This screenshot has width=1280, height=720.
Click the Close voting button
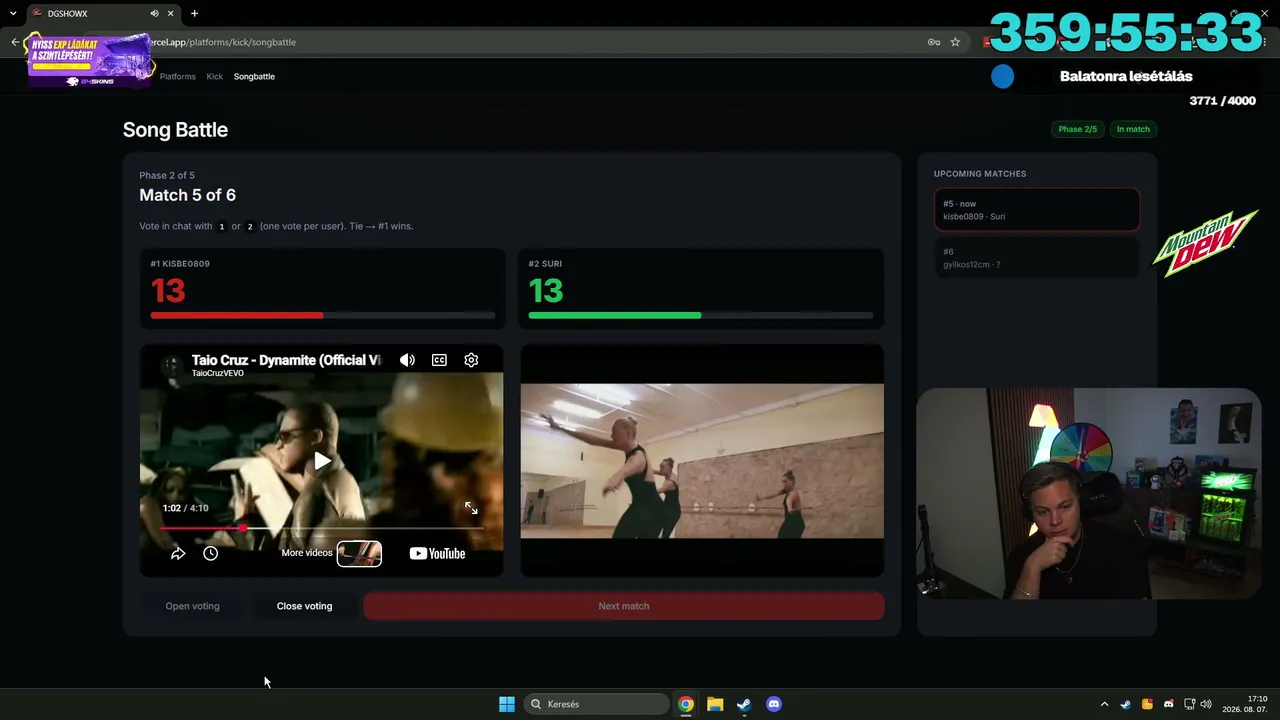304,606
